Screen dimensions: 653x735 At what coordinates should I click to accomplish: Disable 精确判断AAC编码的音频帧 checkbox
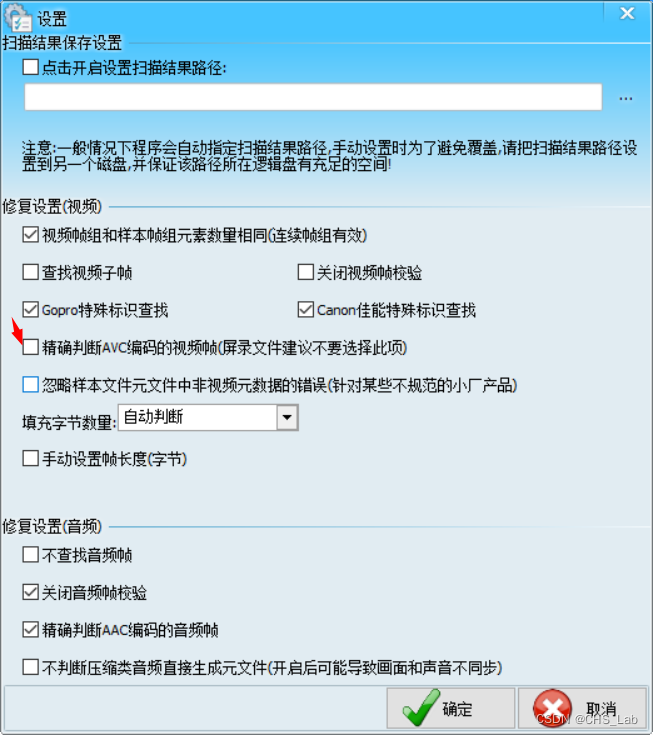click(x=30, y=630)
